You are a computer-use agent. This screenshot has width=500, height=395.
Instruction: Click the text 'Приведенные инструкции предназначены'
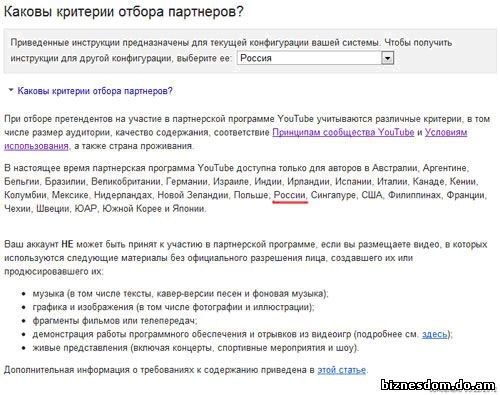(100, 43)
